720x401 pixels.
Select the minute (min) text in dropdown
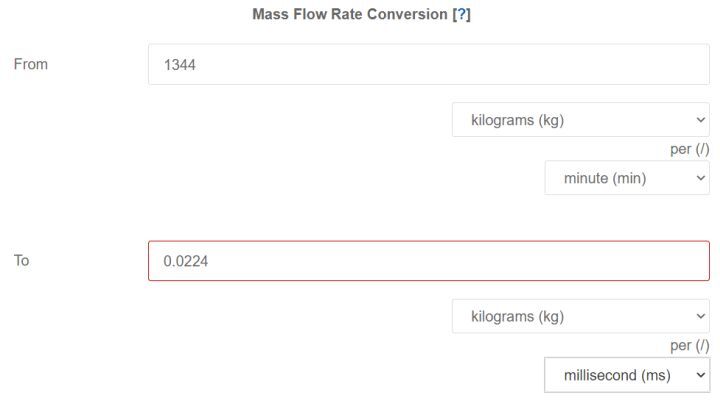[604, 178]
